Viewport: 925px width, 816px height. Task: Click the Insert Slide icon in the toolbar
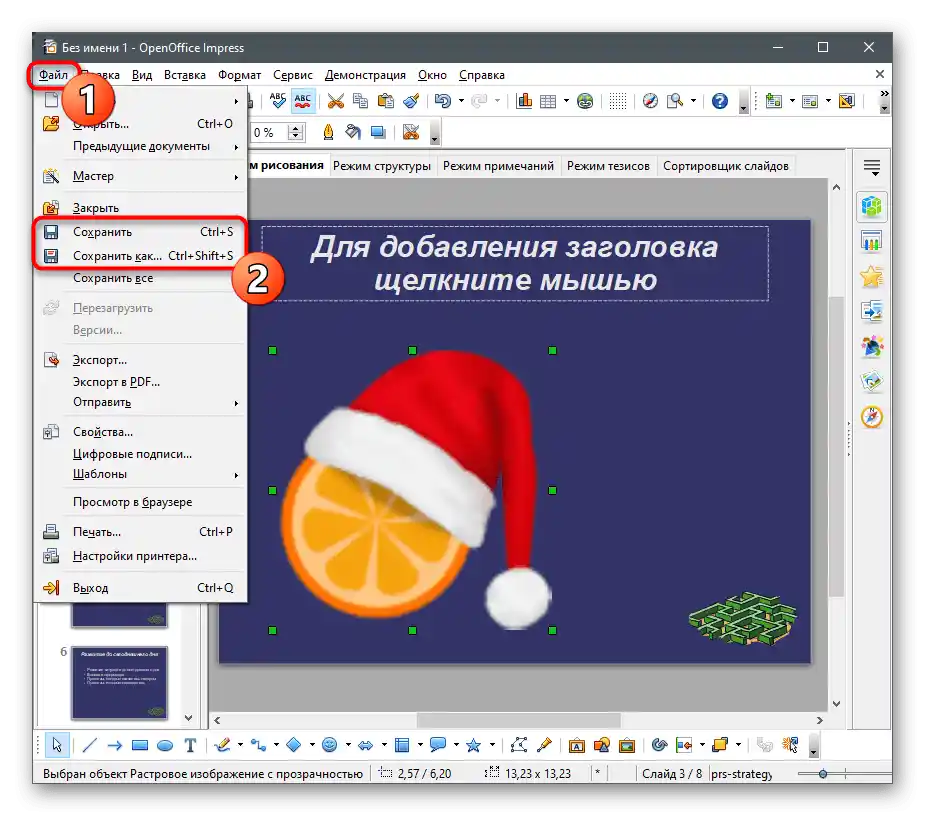coord(773,101)
